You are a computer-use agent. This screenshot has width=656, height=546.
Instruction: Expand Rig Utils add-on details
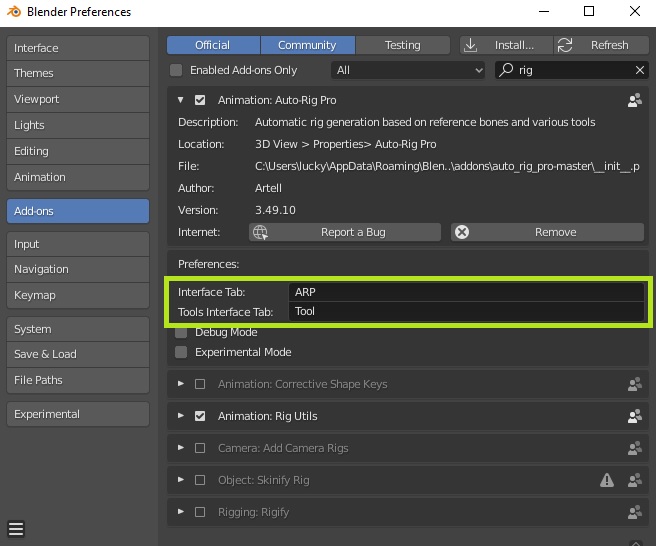[x=180, y=415]
